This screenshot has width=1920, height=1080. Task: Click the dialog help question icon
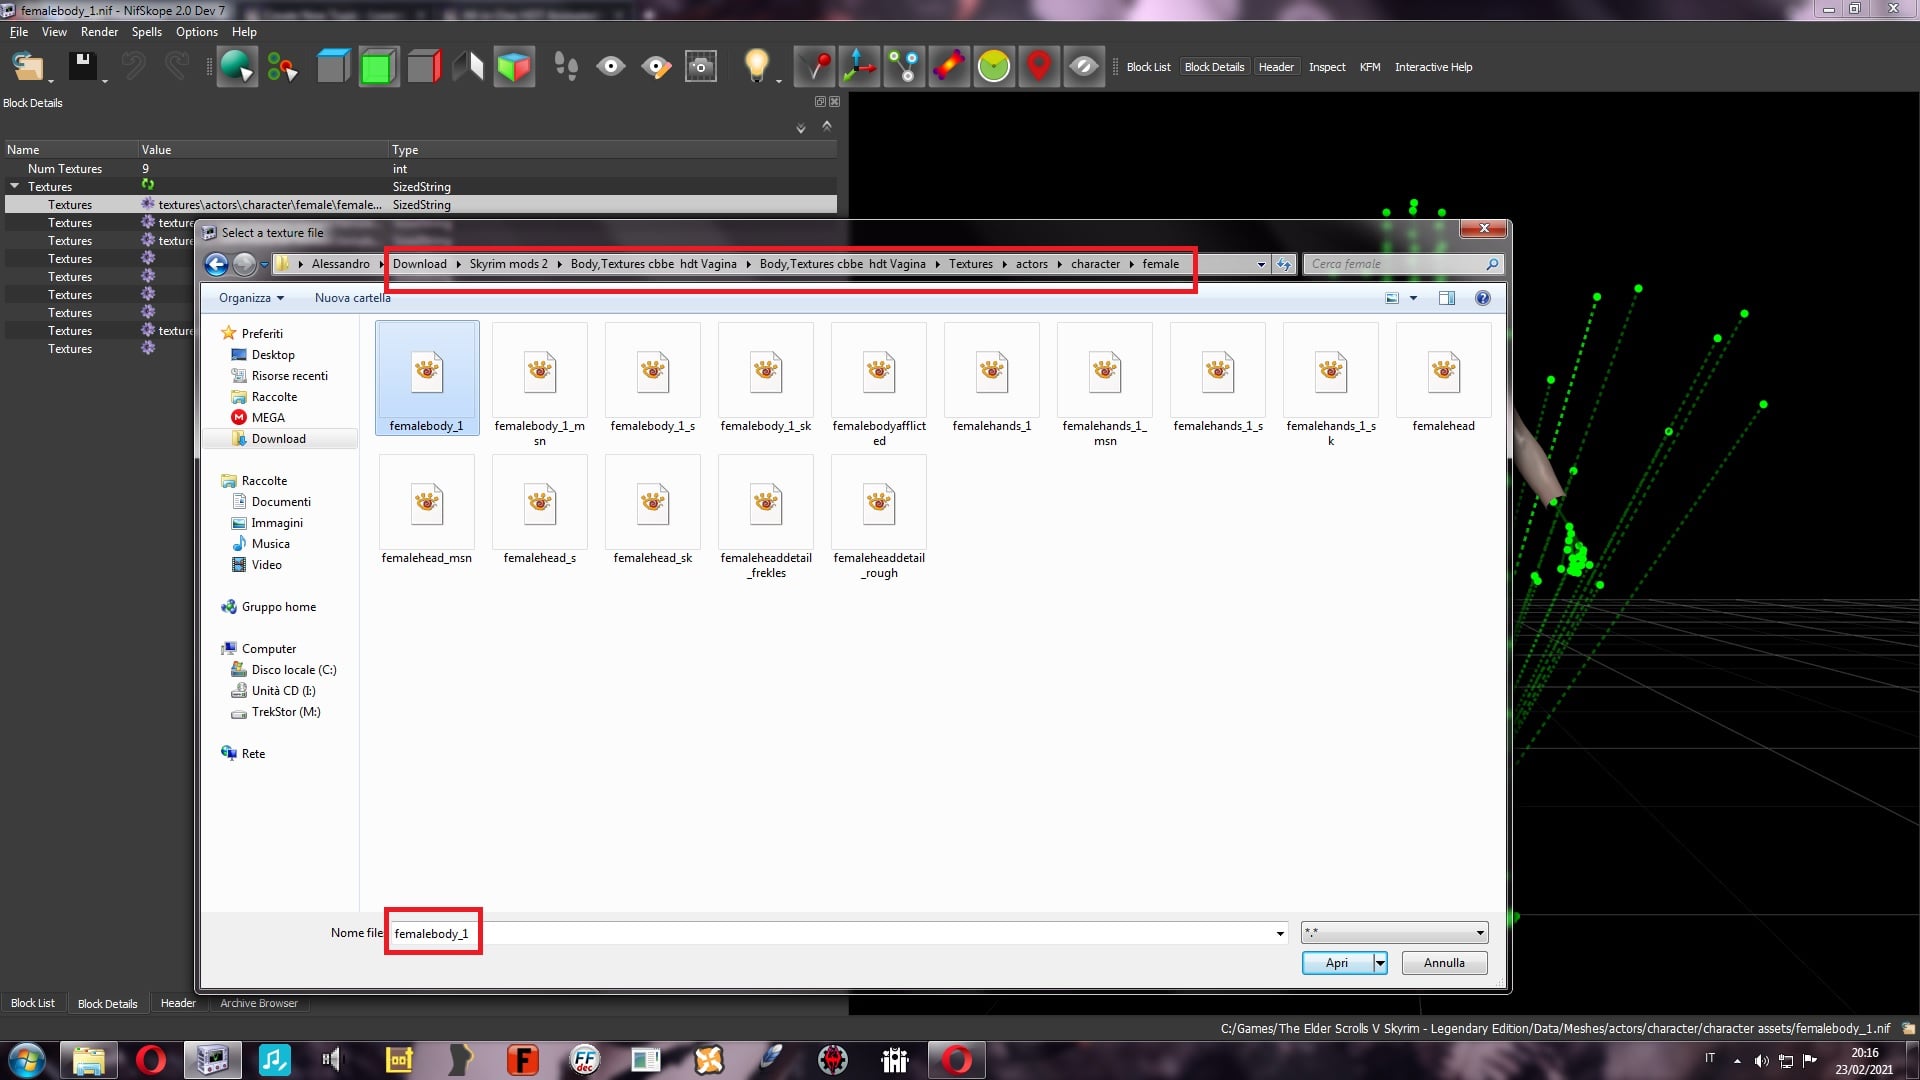click(x=1483, y=298)
